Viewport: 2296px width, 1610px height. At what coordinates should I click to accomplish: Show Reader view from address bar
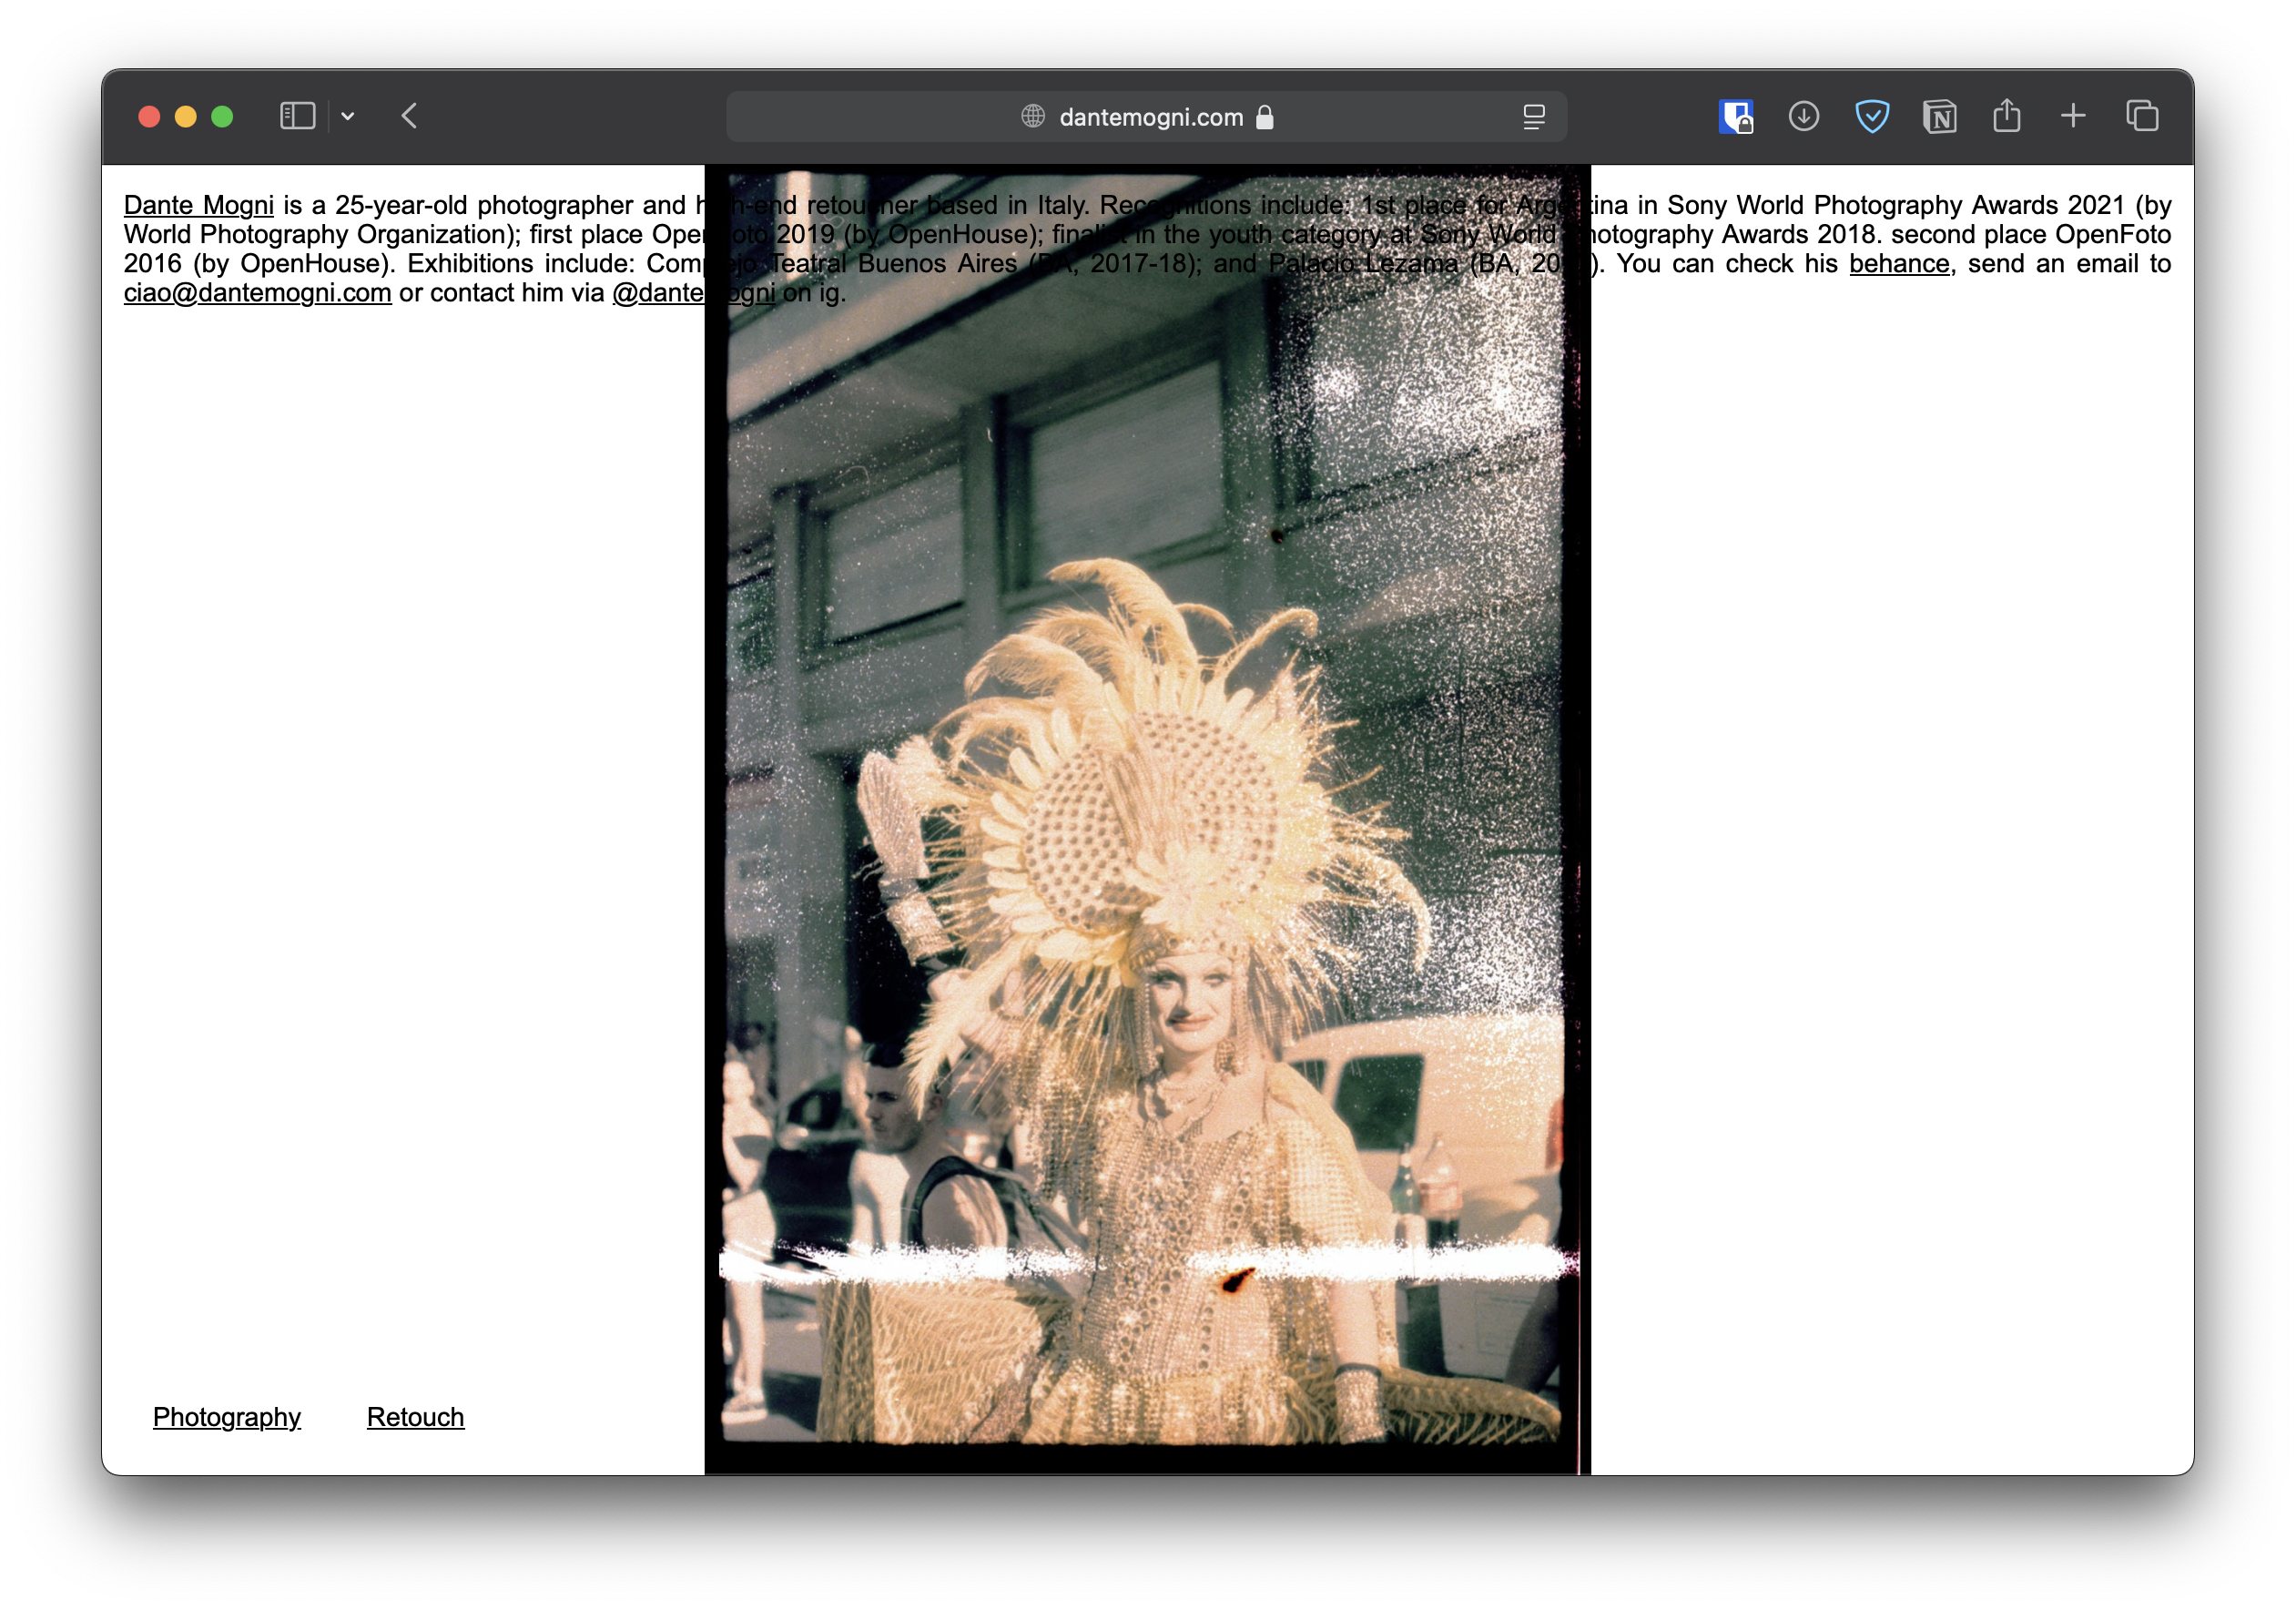pyautogui.click(x=1533, y=117)
